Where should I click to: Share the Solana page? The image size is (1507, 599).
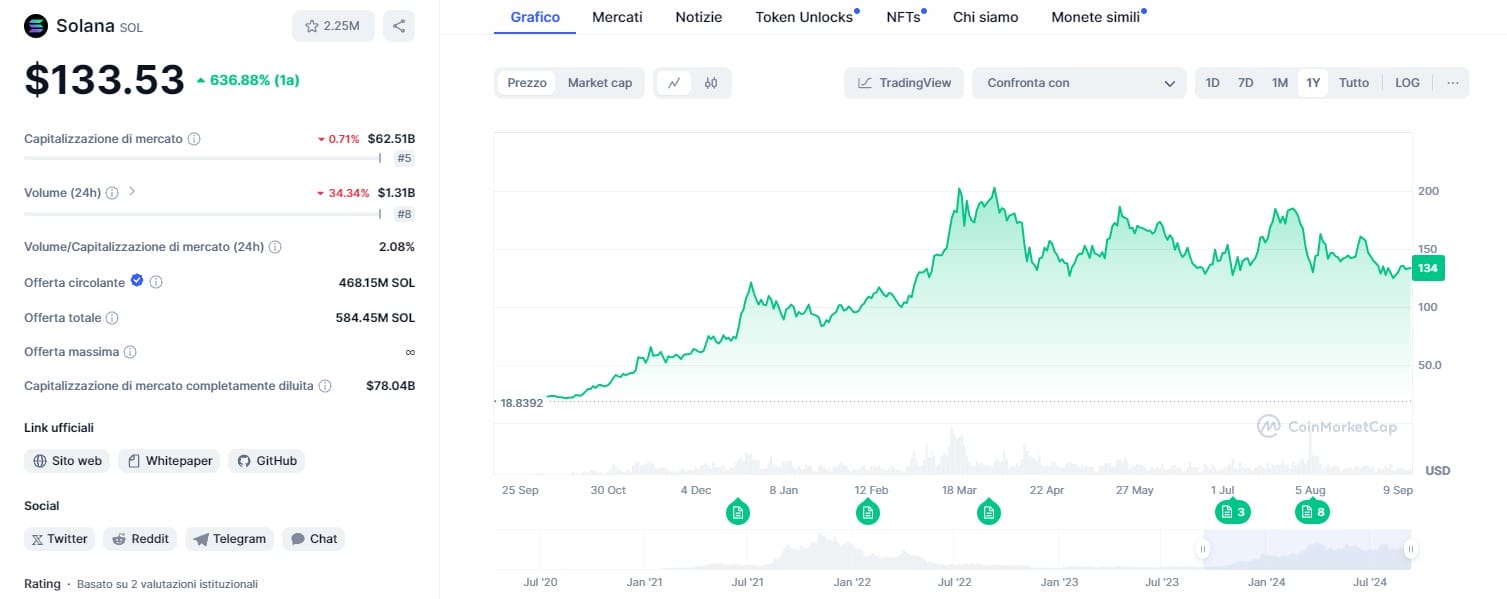pos(399,26)
